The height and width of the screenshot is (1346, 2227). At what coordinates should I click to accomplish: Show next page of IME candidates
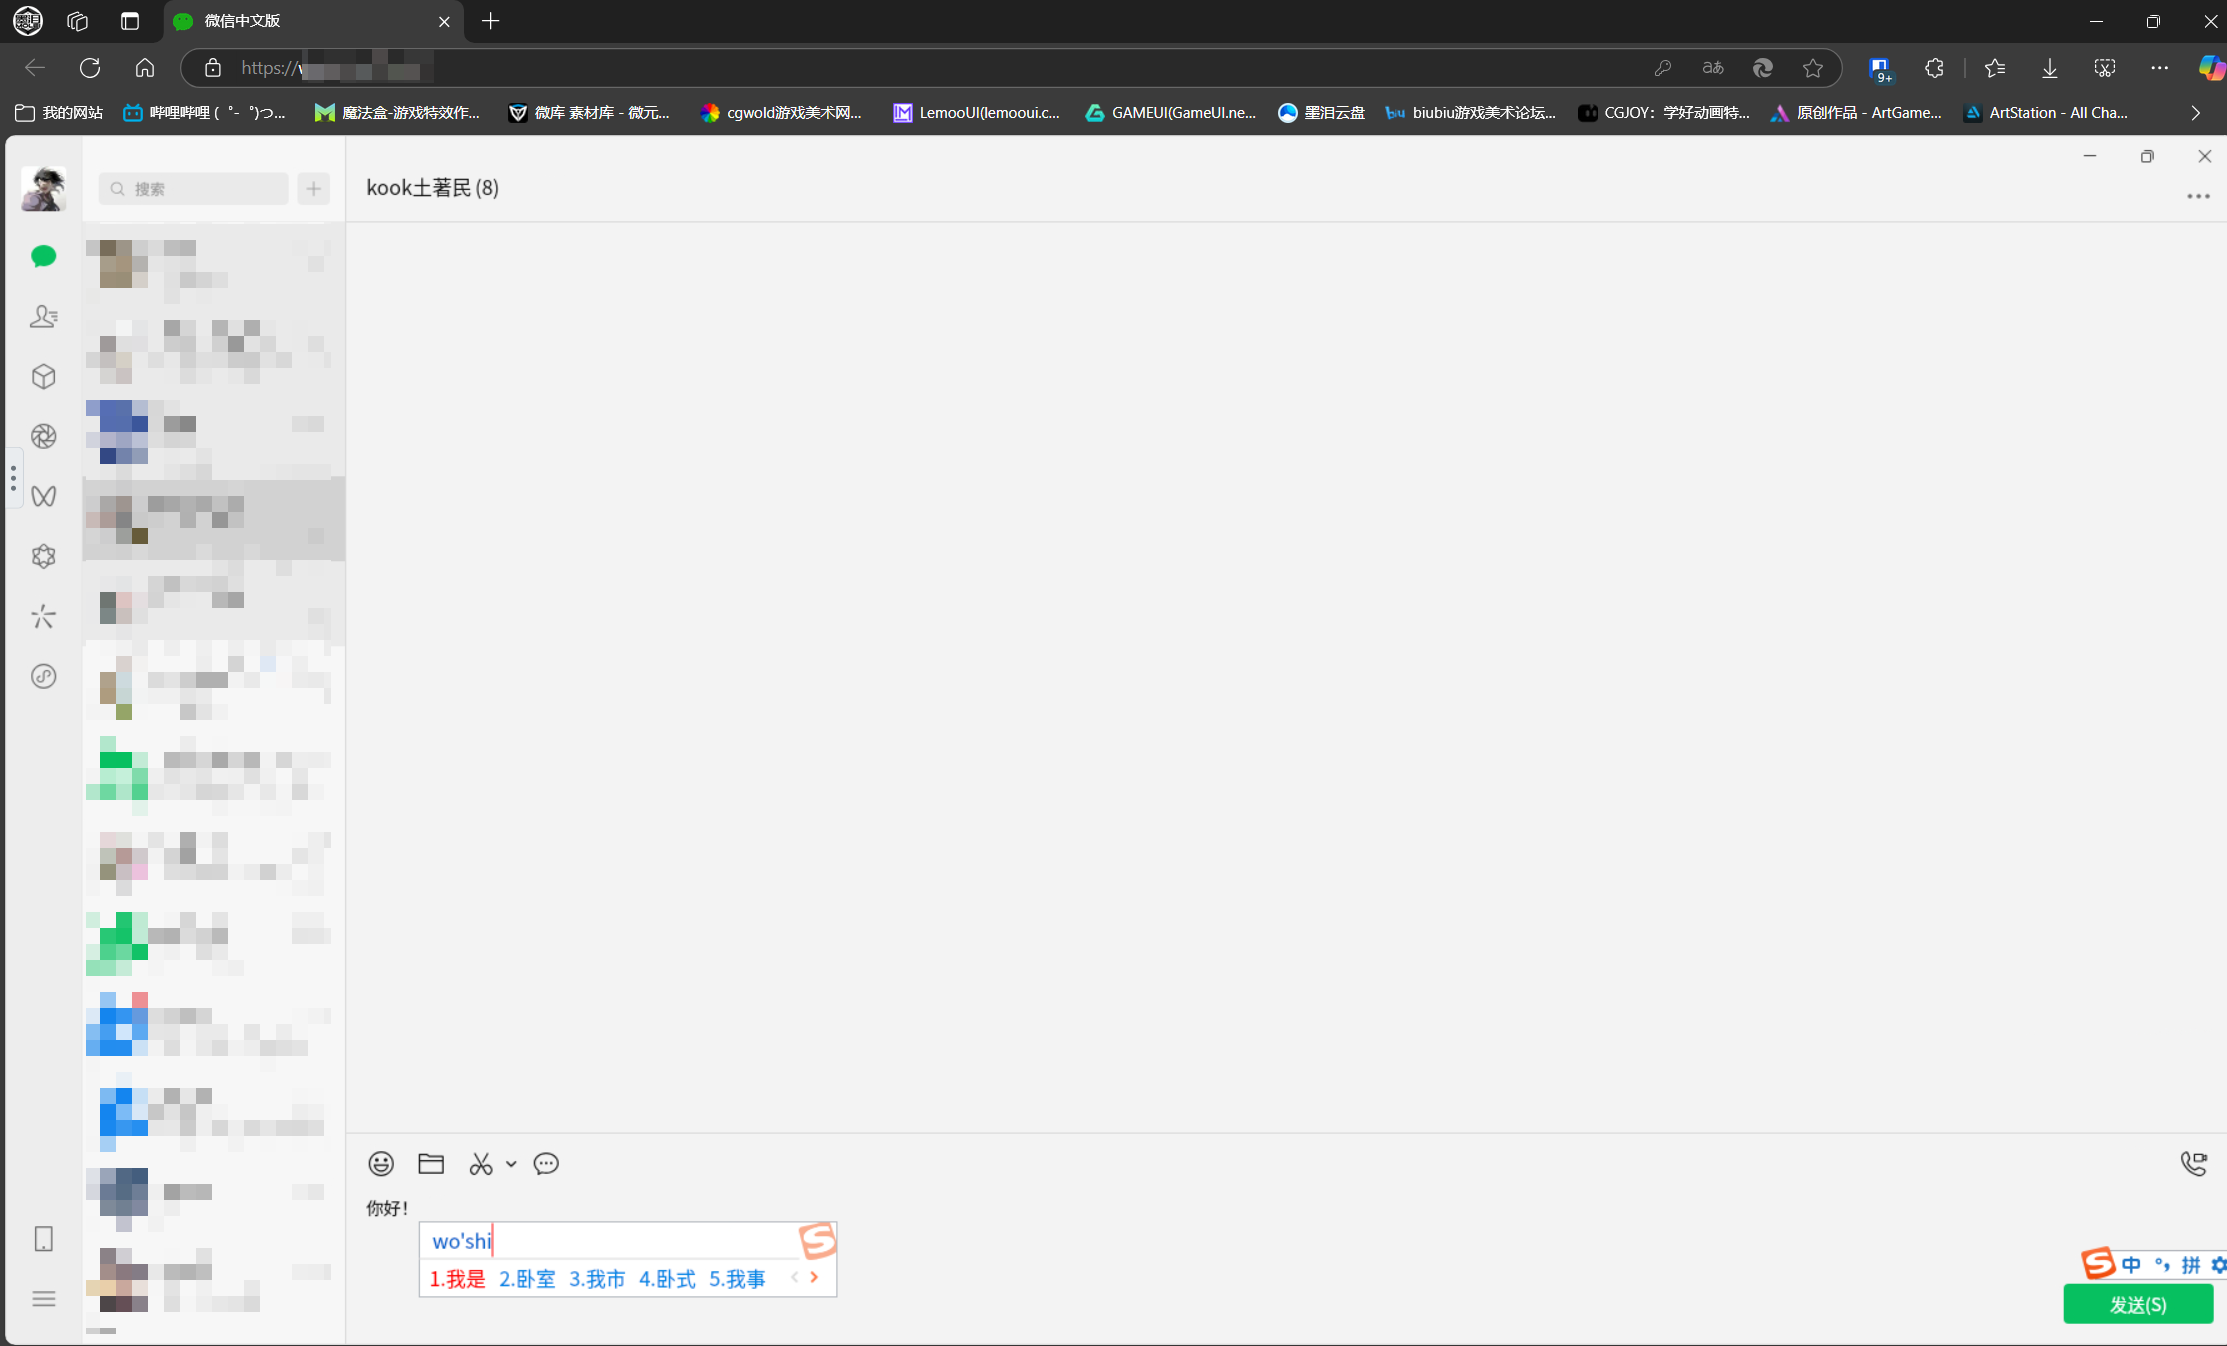[813, 1277]
